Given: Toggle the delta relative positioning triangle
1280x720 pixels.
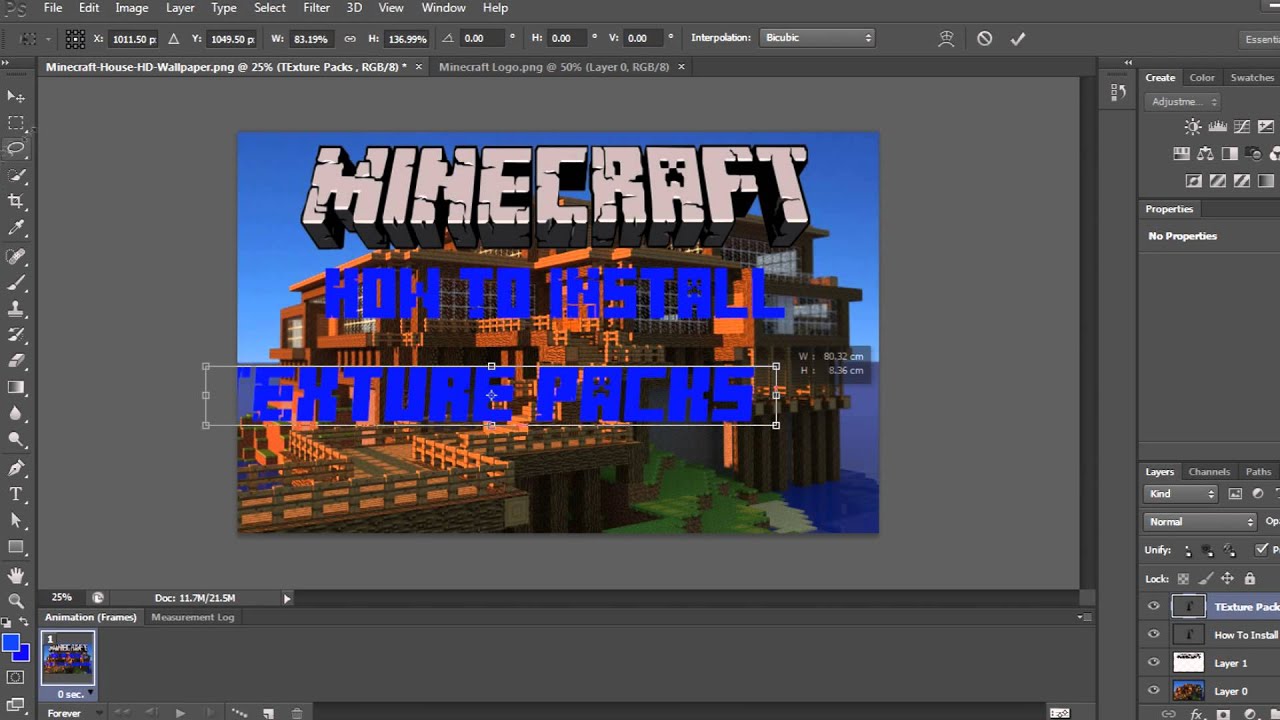Looking at the screenshot, I should point(174,38).
